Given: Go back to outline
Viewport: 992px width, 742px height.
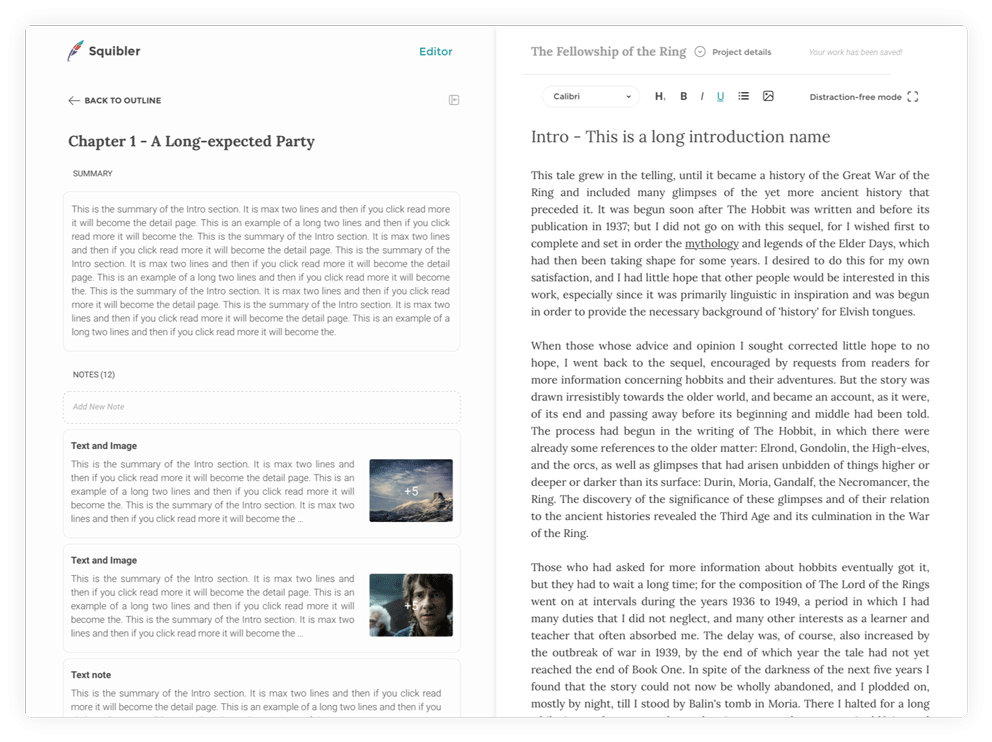Looking at the screenshot, I should (x=114, y=101).
